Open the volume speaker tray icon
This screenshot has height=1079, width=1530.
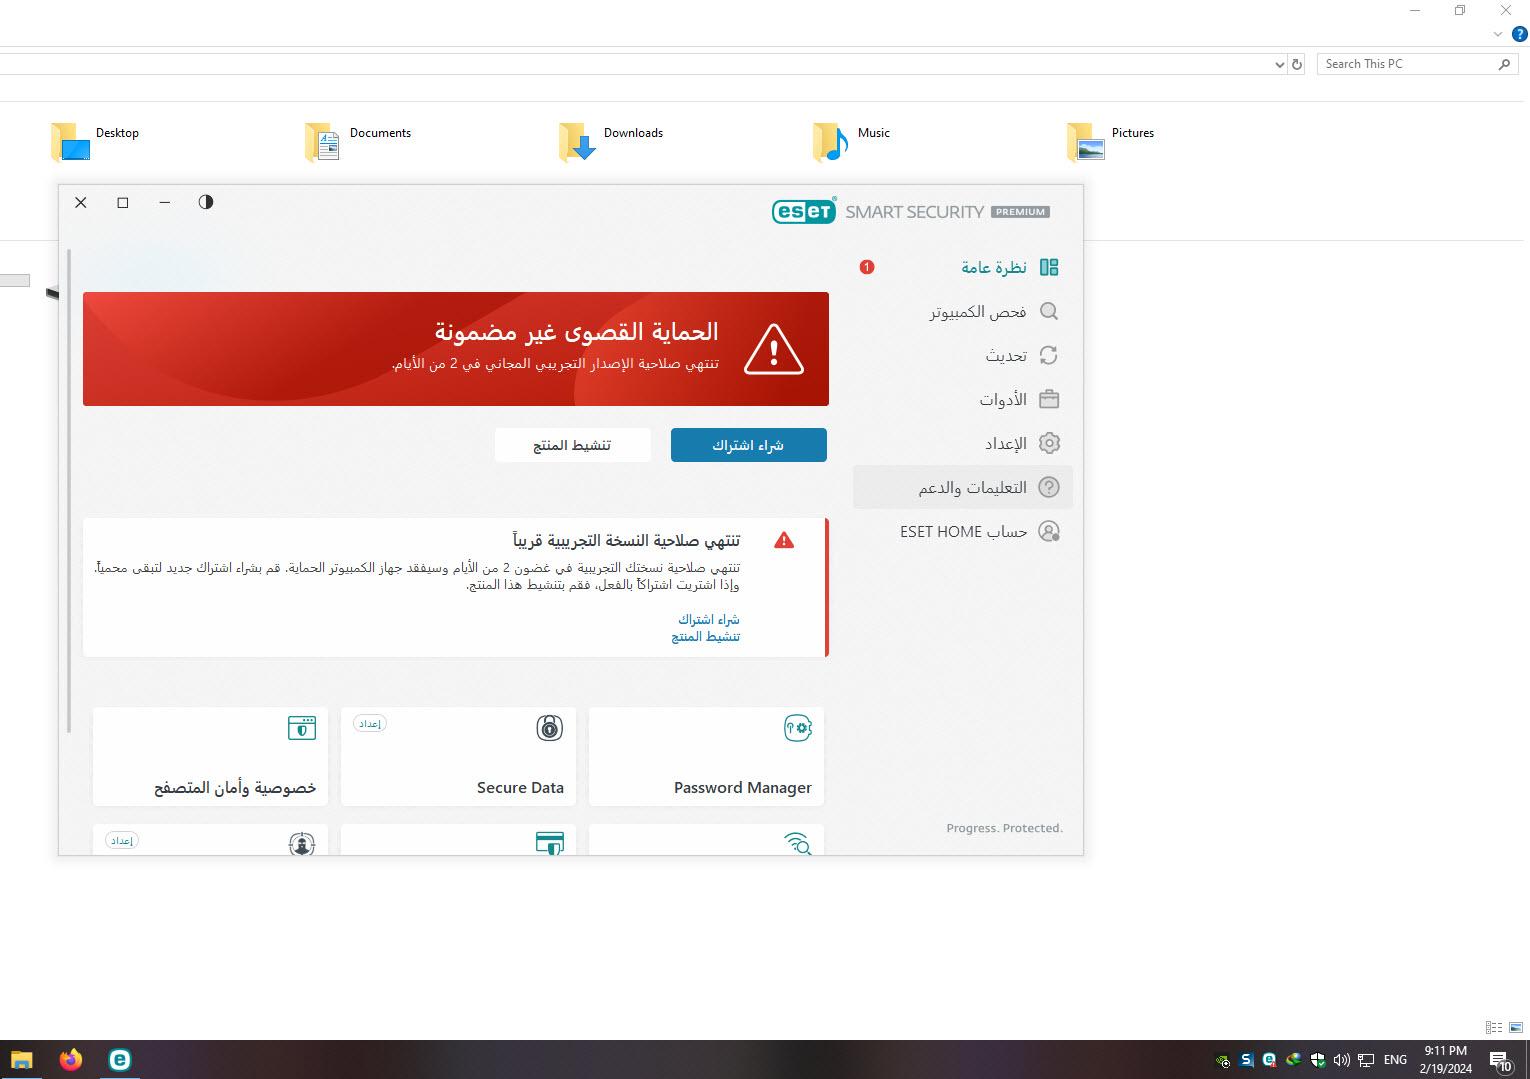(1342, 1060)
